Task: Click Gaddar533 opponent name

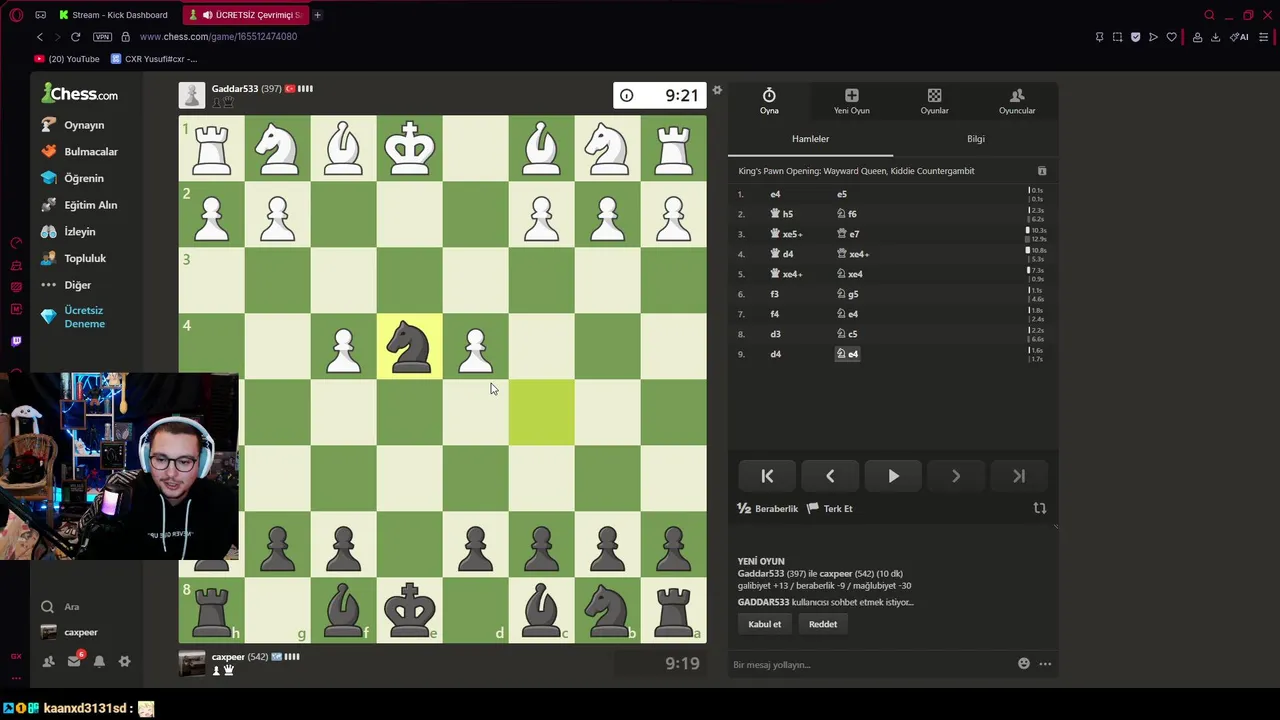Action: (234, 89)
